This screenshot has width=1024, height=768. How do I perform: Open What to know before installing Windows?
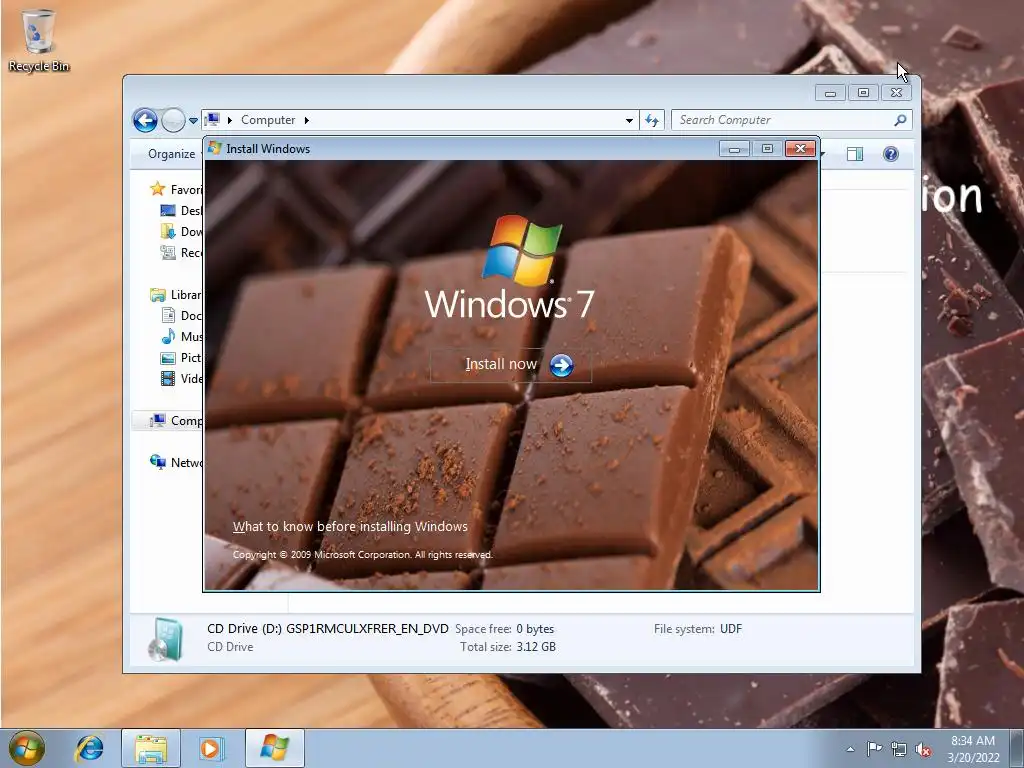tap(350, 526)
